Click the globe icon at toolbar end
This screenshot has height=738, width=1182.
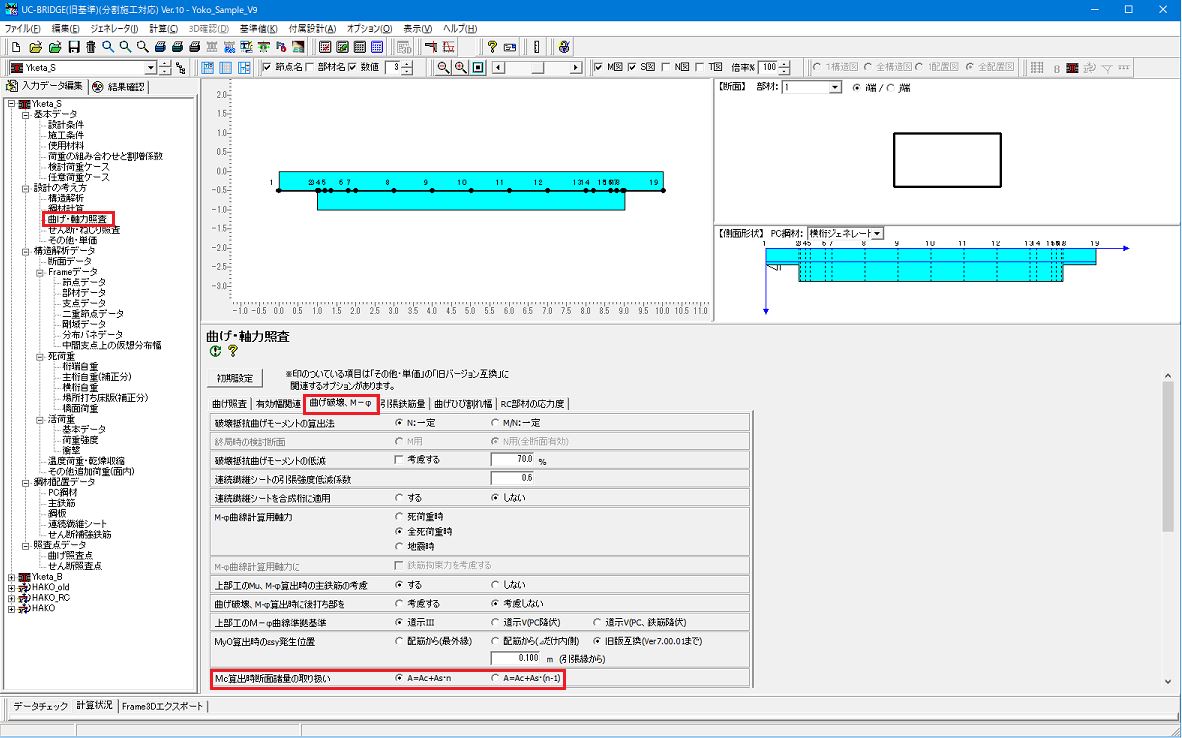click(563, 47)
